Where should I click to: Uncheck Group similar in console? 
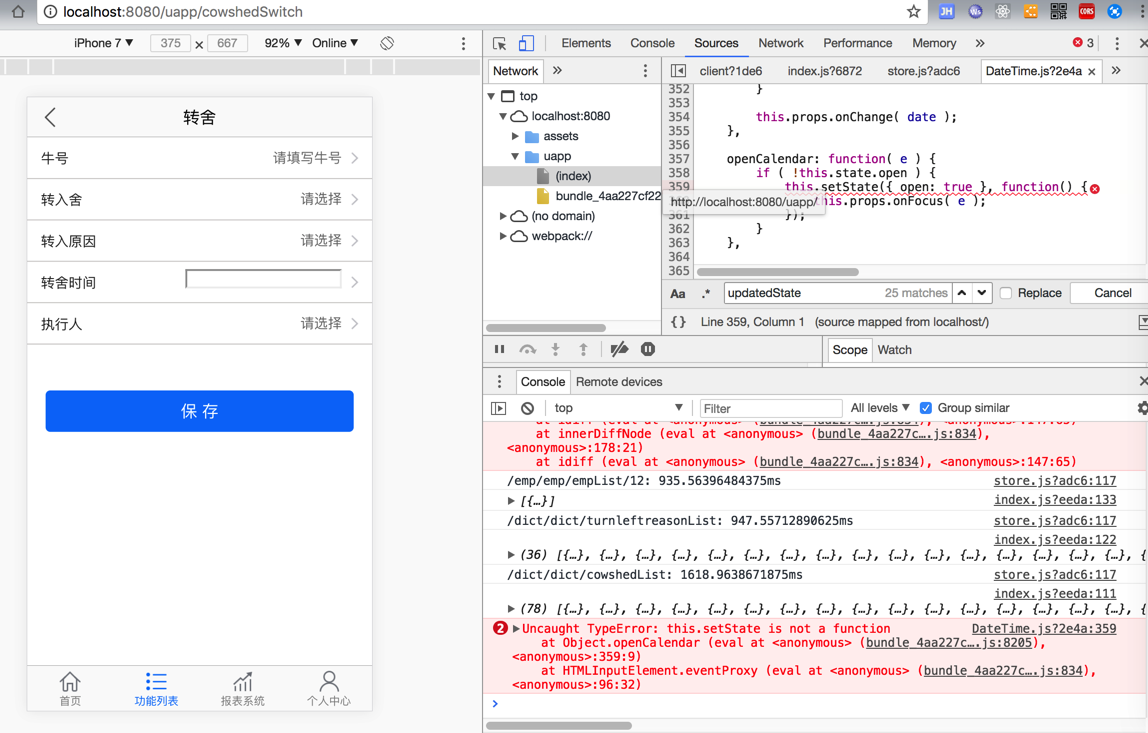926,408
